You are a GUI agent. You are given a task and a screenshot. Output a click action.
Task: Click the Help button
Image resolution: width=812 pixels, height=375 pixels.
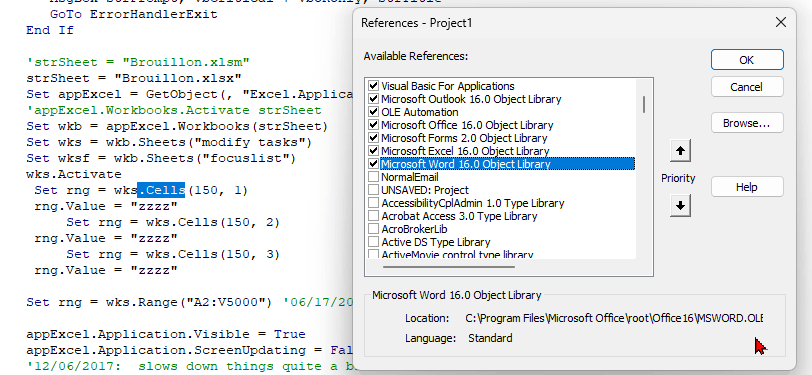tap(747, 186)
